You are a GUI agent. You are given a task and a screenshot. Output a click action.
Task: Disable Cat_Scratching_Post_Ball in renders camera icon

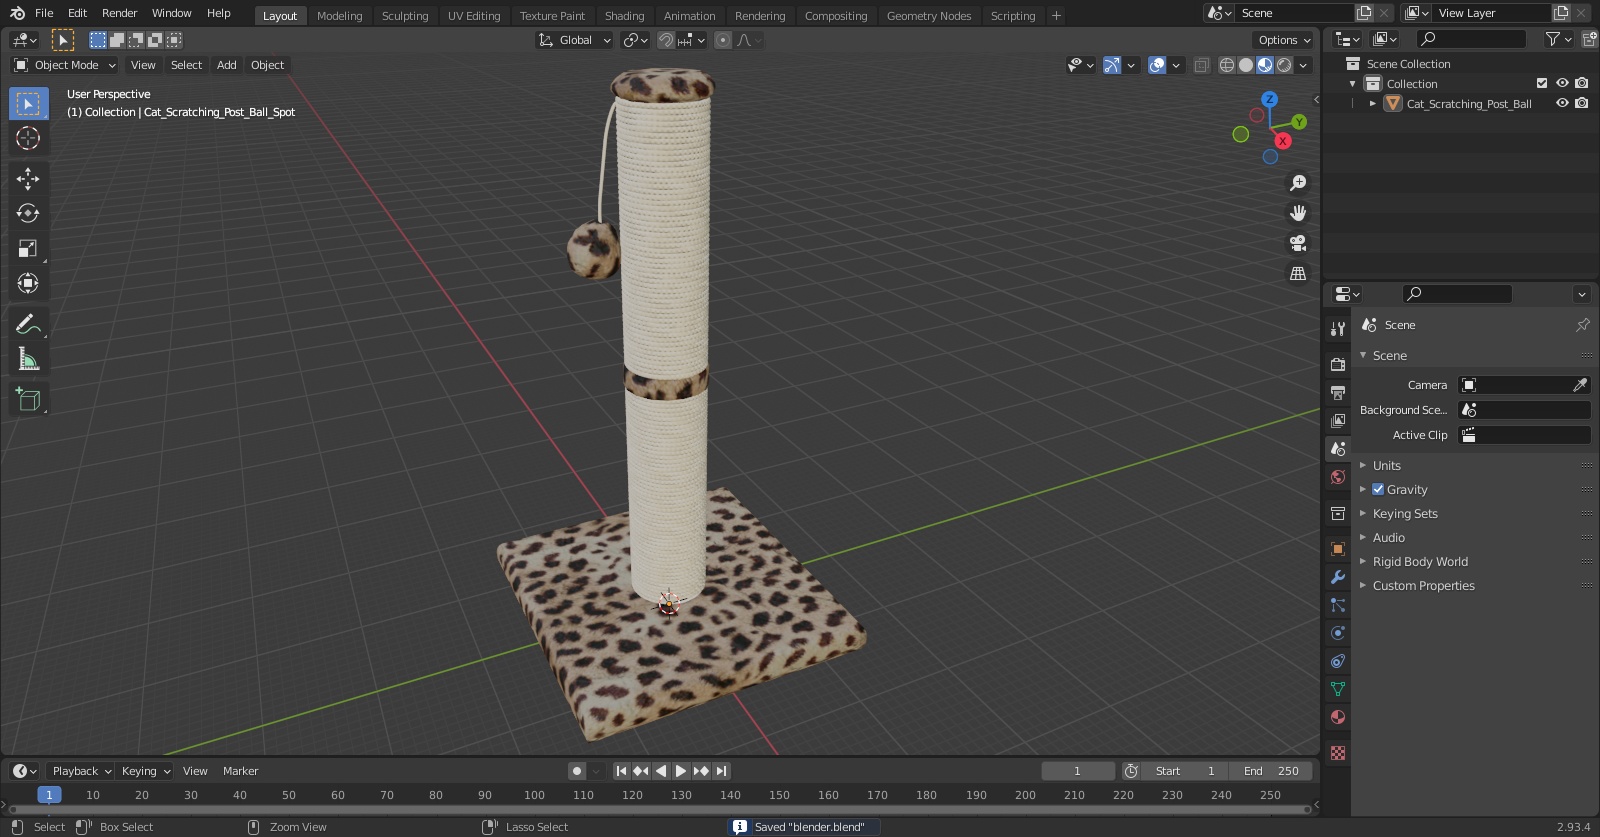coord(1581,103)
